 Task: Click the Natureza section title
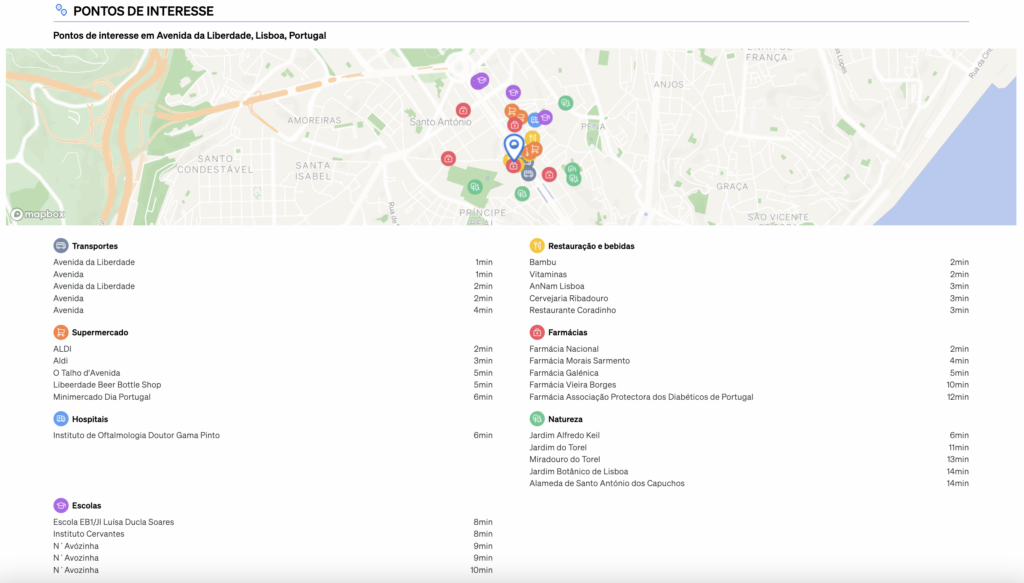point(565,419)
